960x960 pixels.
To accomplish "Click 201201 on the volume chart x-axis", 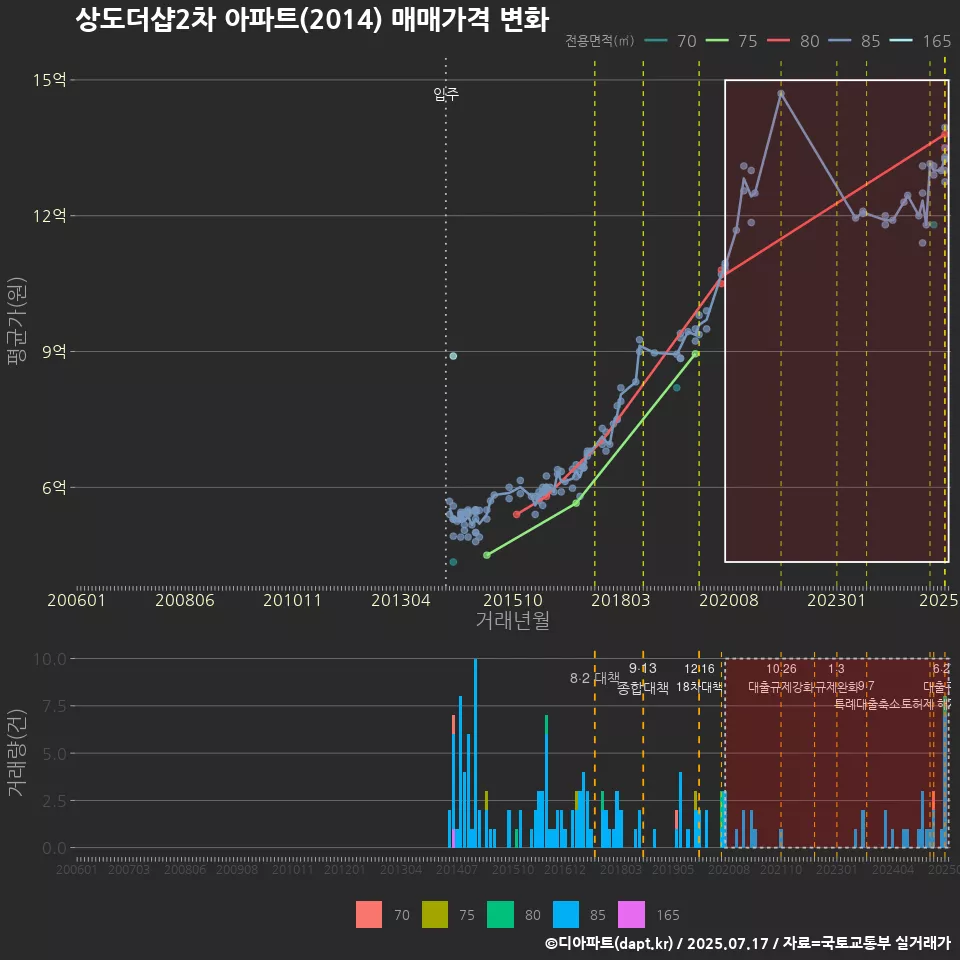I will pos(345,869).
